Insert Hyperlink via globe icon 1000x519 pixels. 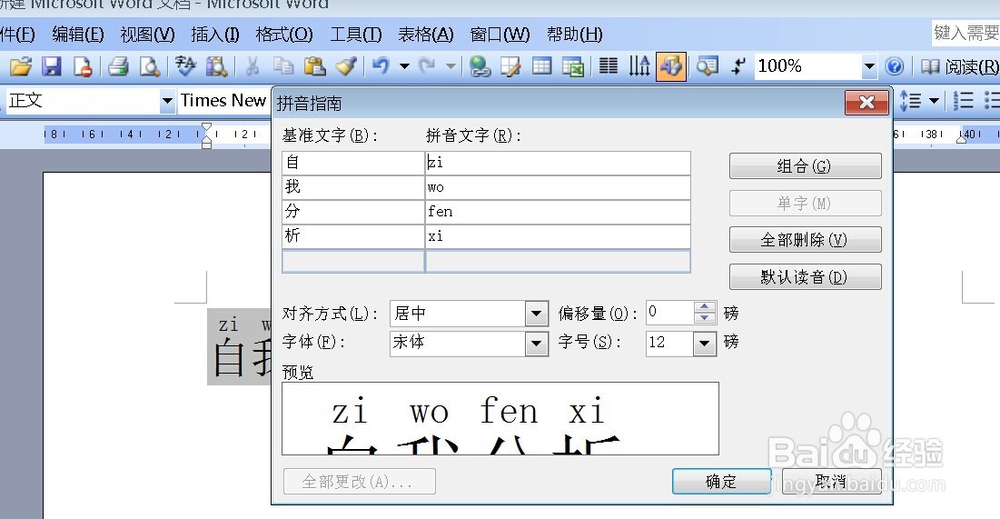(480, 66)
